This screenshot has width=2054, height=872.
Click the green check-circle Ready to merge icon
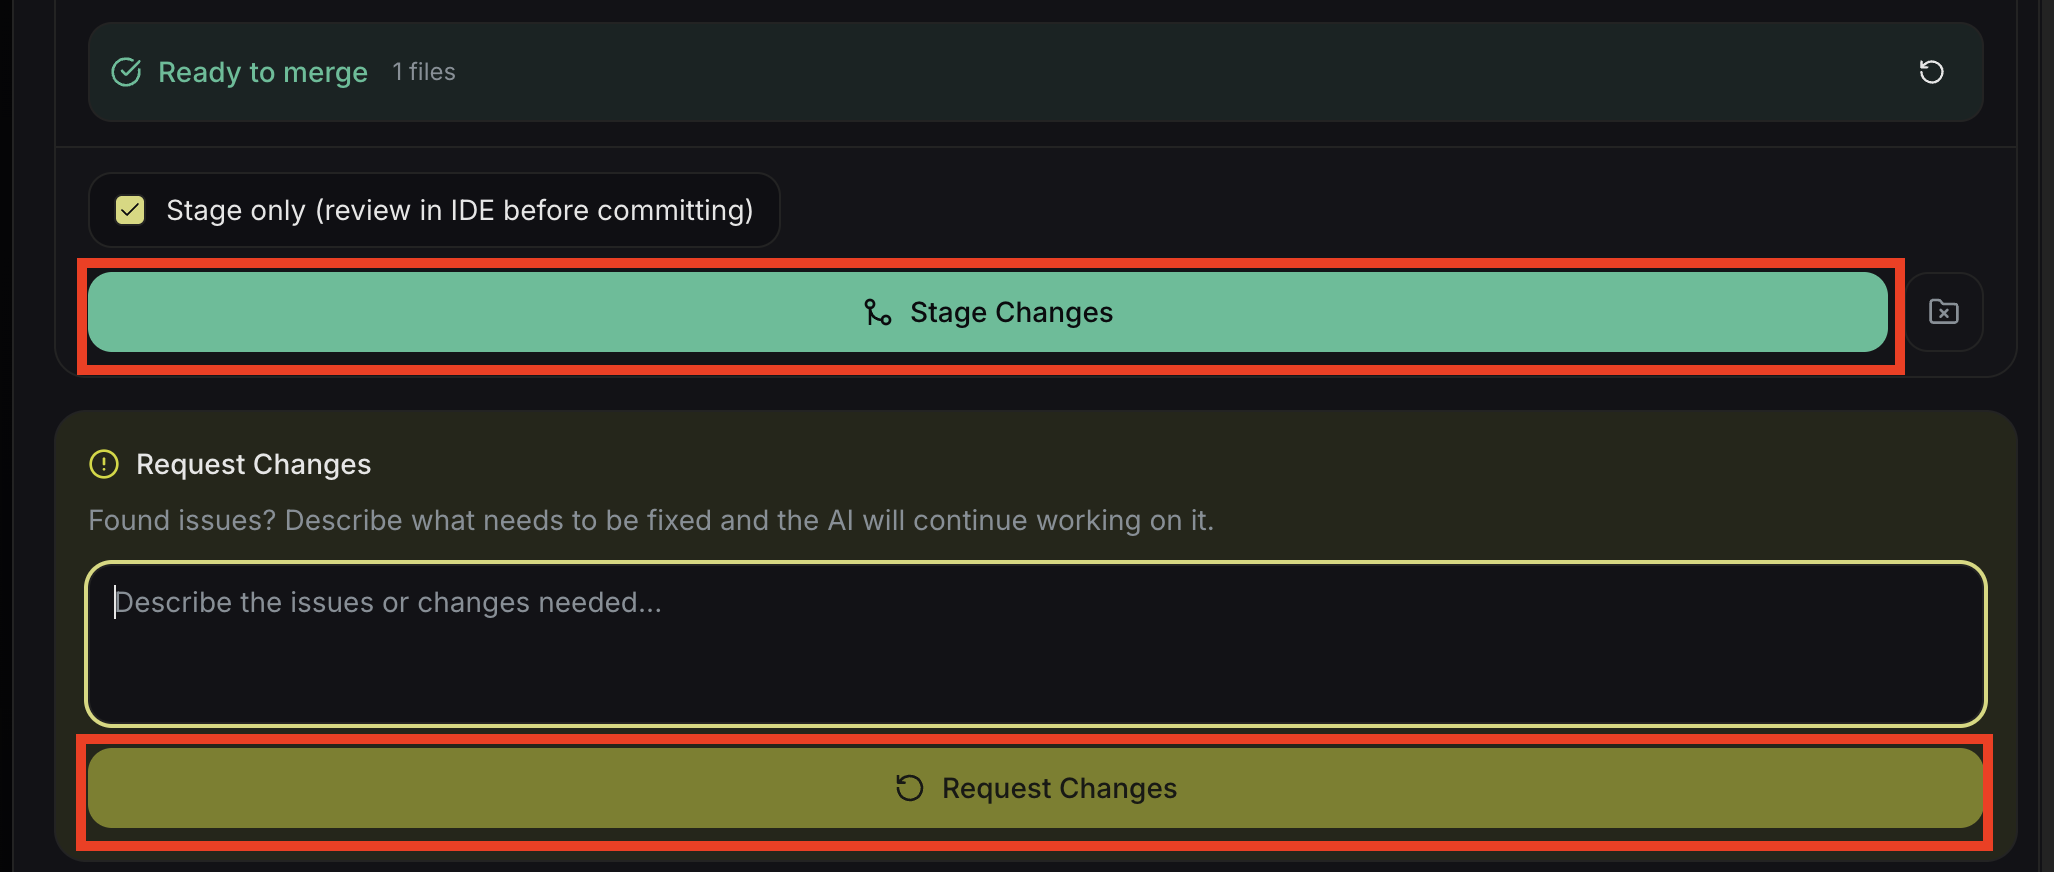[126, 72]
